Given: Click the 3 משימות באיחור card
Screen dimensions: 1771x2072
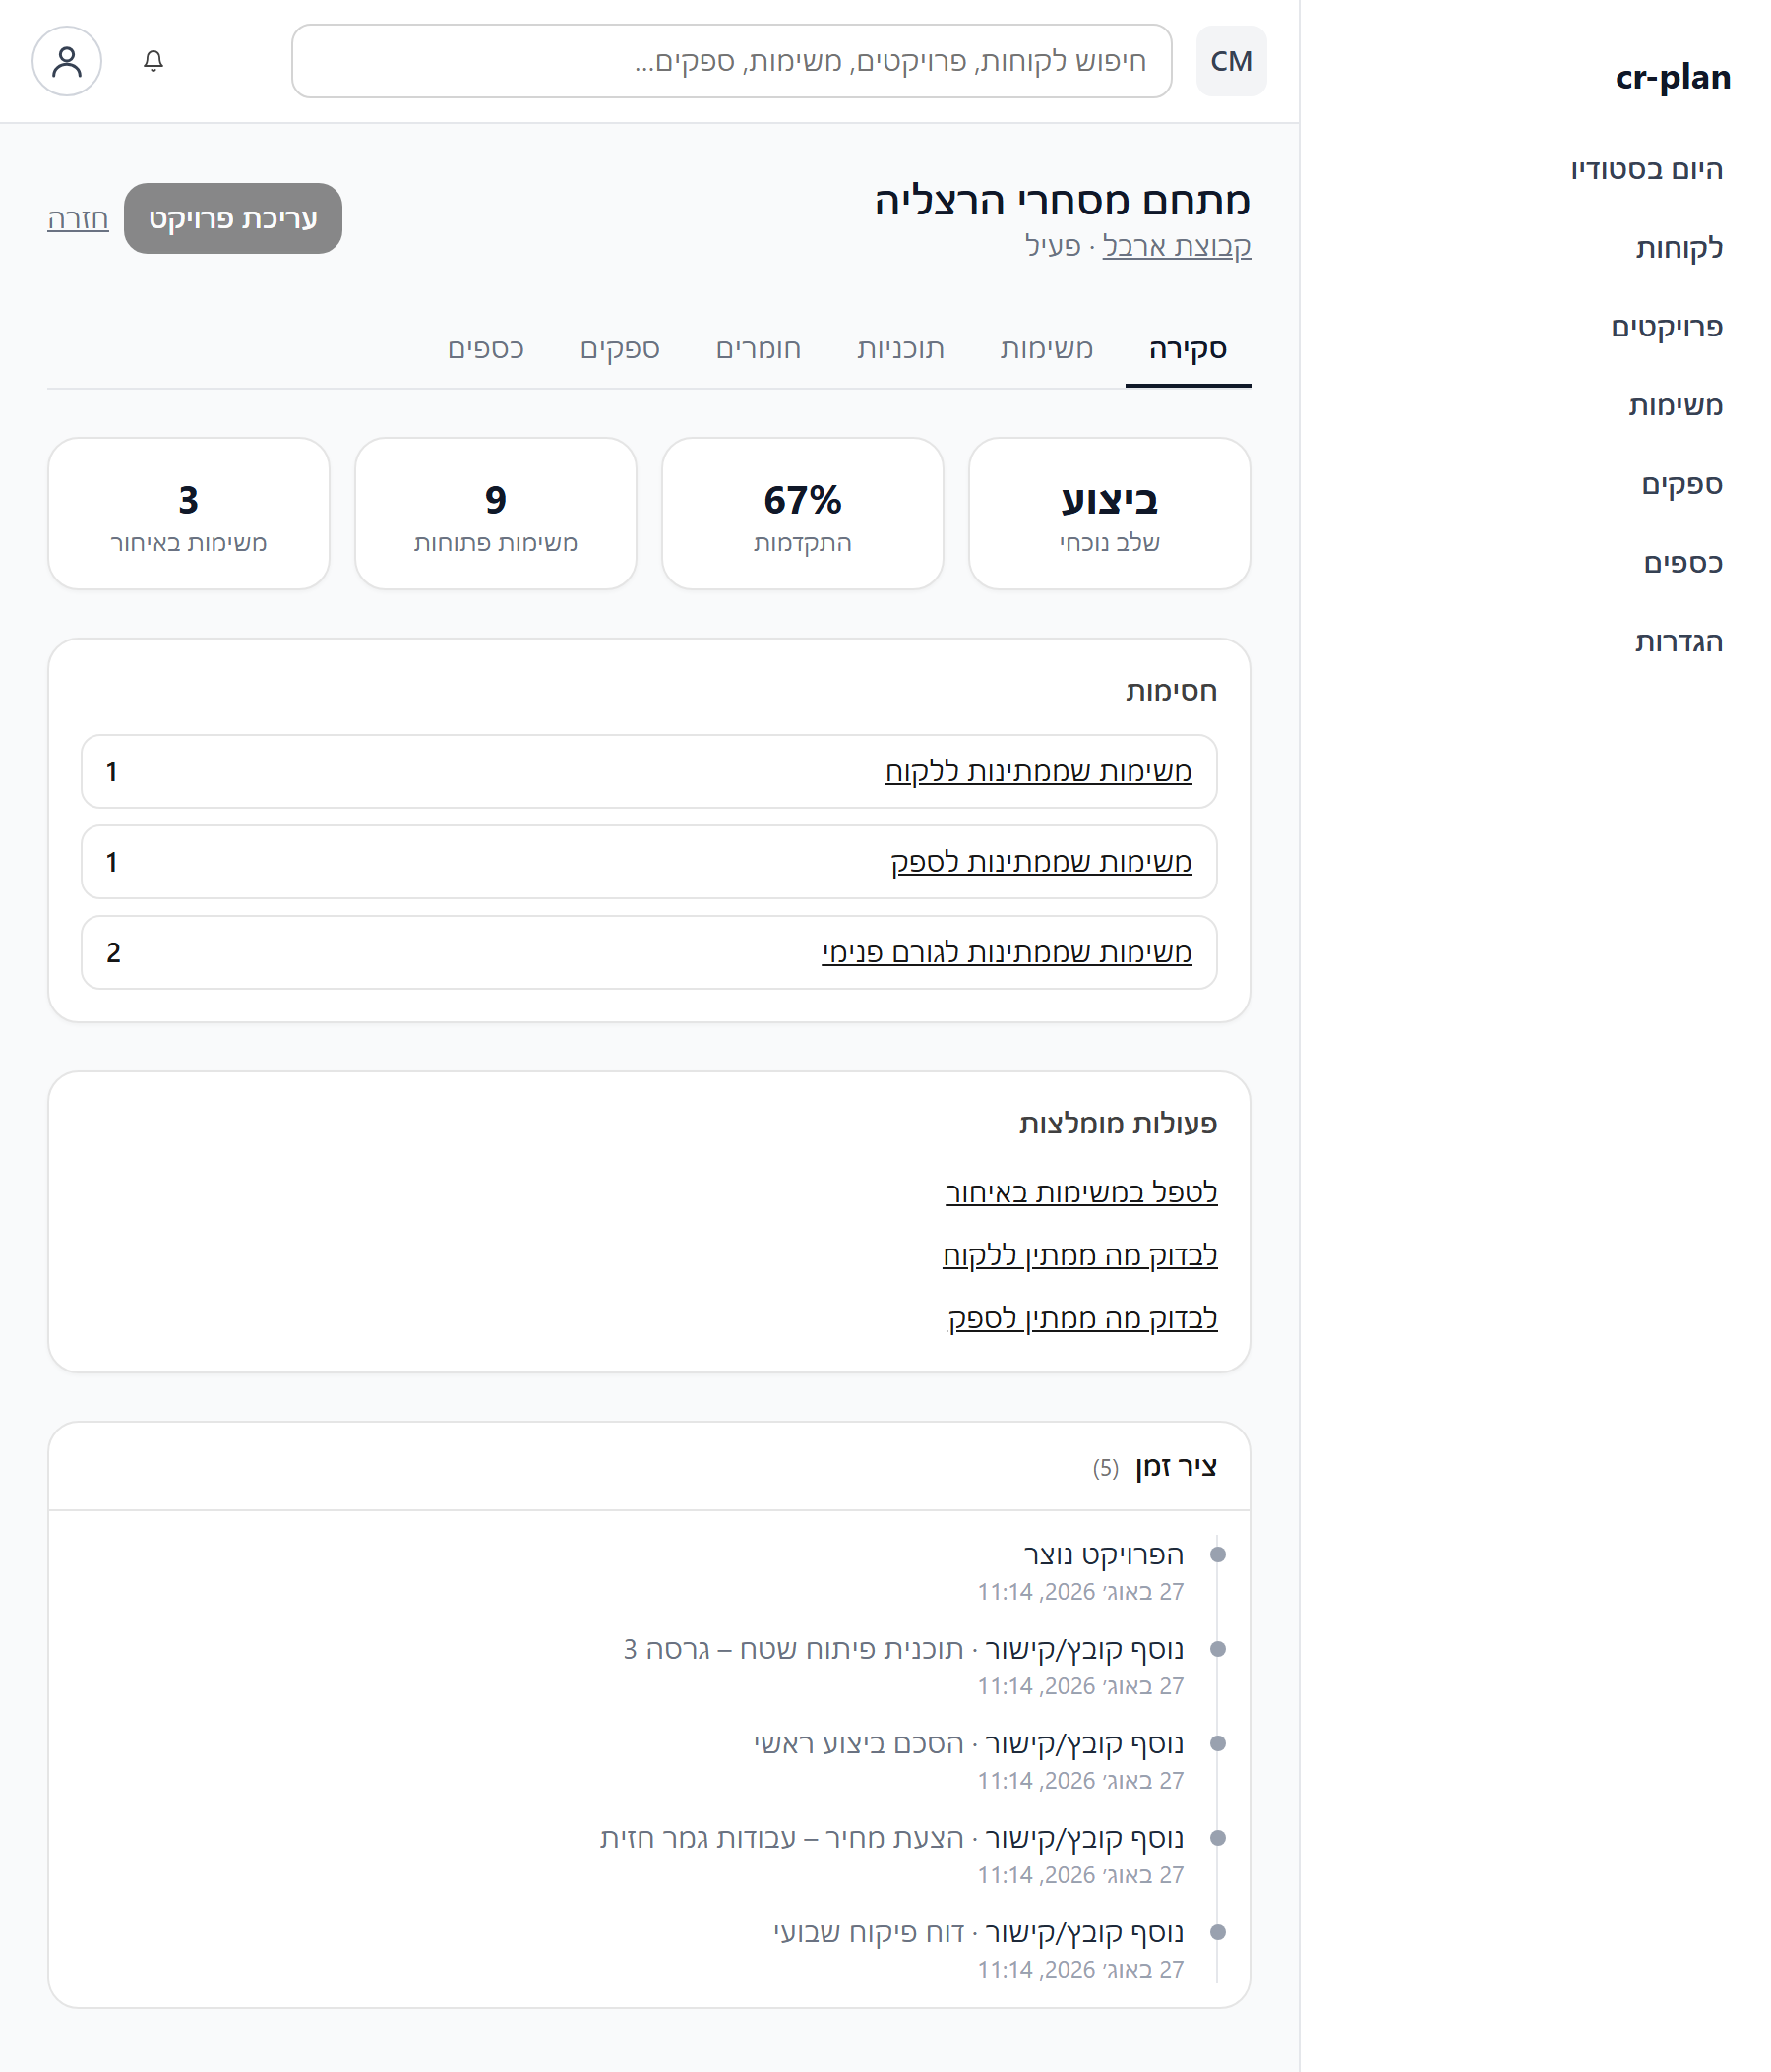Looking at the screenshot, I should pyautogui.click(x=188, y=514).
